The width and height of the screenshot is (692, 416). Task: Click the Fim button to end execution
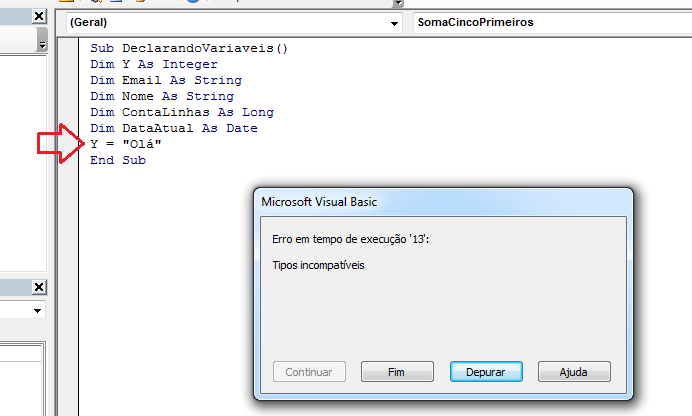pyautogui.click(x=397, y=371)
